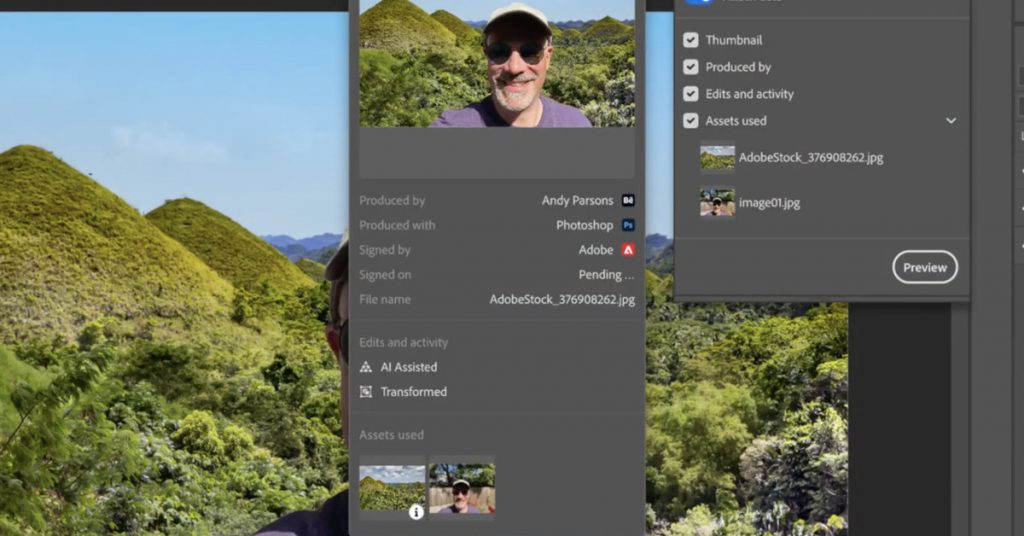Click the Behance icon beside Andy Parsons
The height and width of the screenshot is (536, 1024).
(628, 200)
